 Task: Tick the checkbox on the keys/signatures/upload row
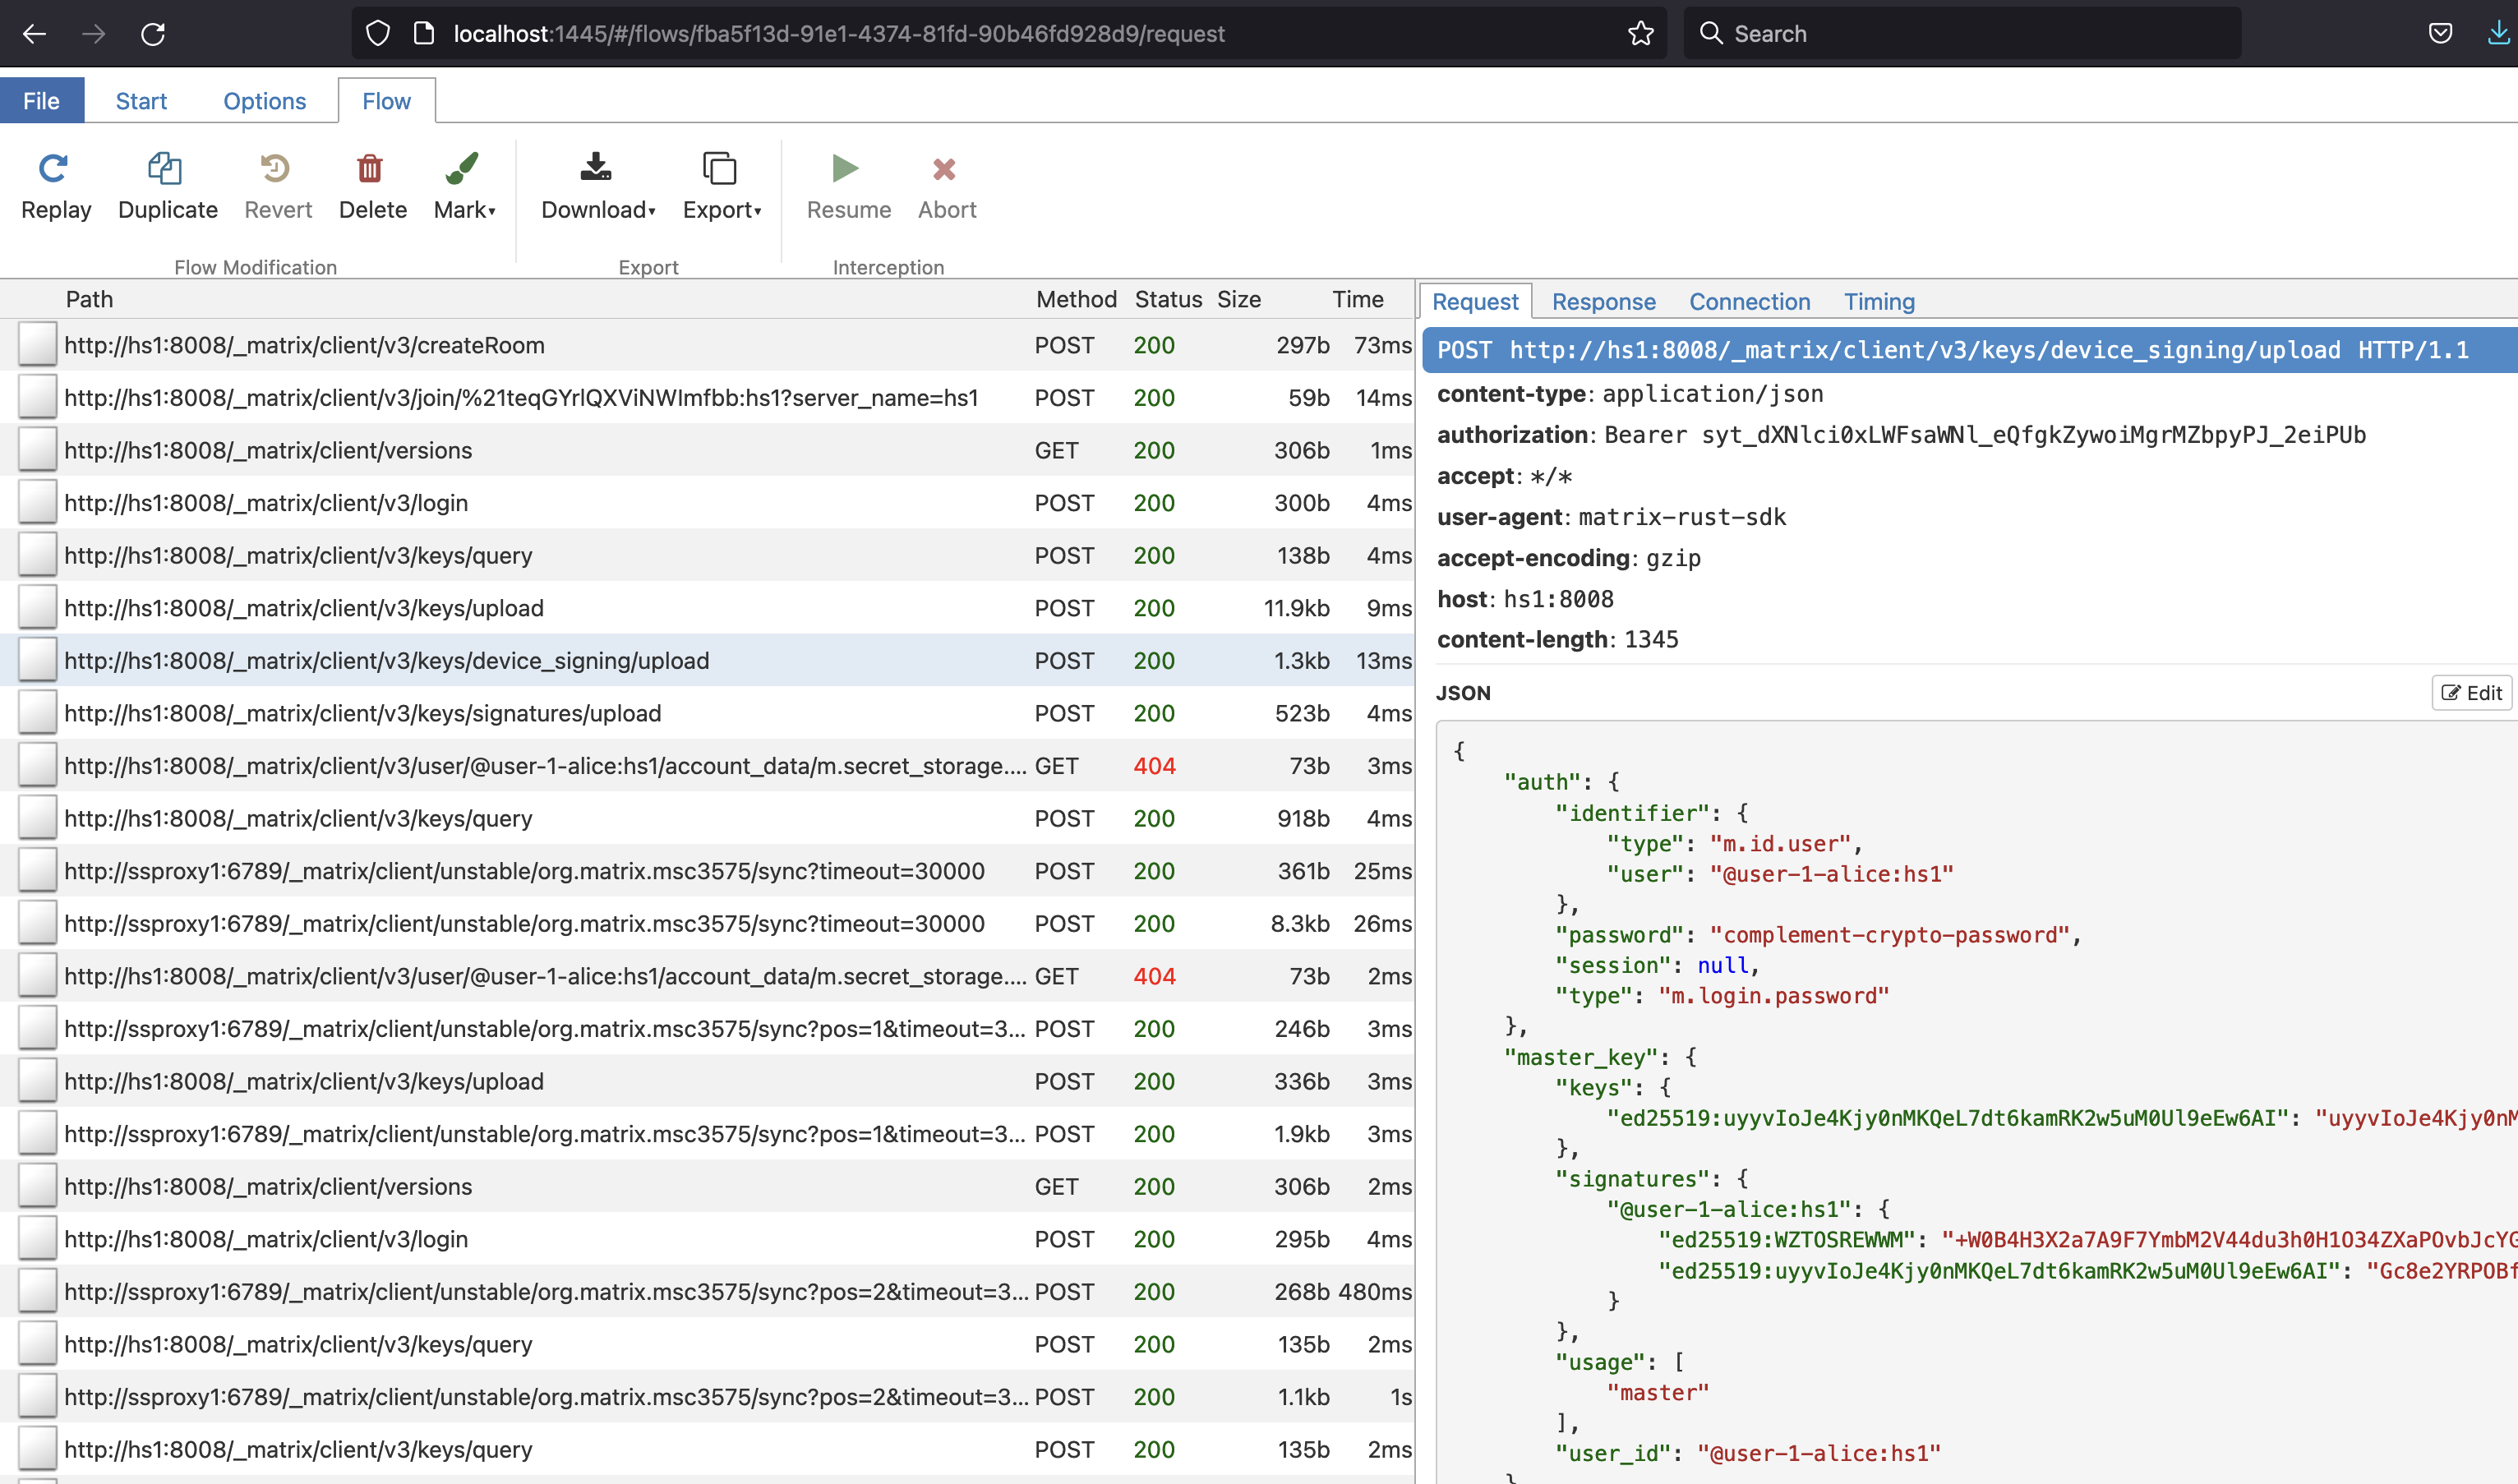point(36,712)
